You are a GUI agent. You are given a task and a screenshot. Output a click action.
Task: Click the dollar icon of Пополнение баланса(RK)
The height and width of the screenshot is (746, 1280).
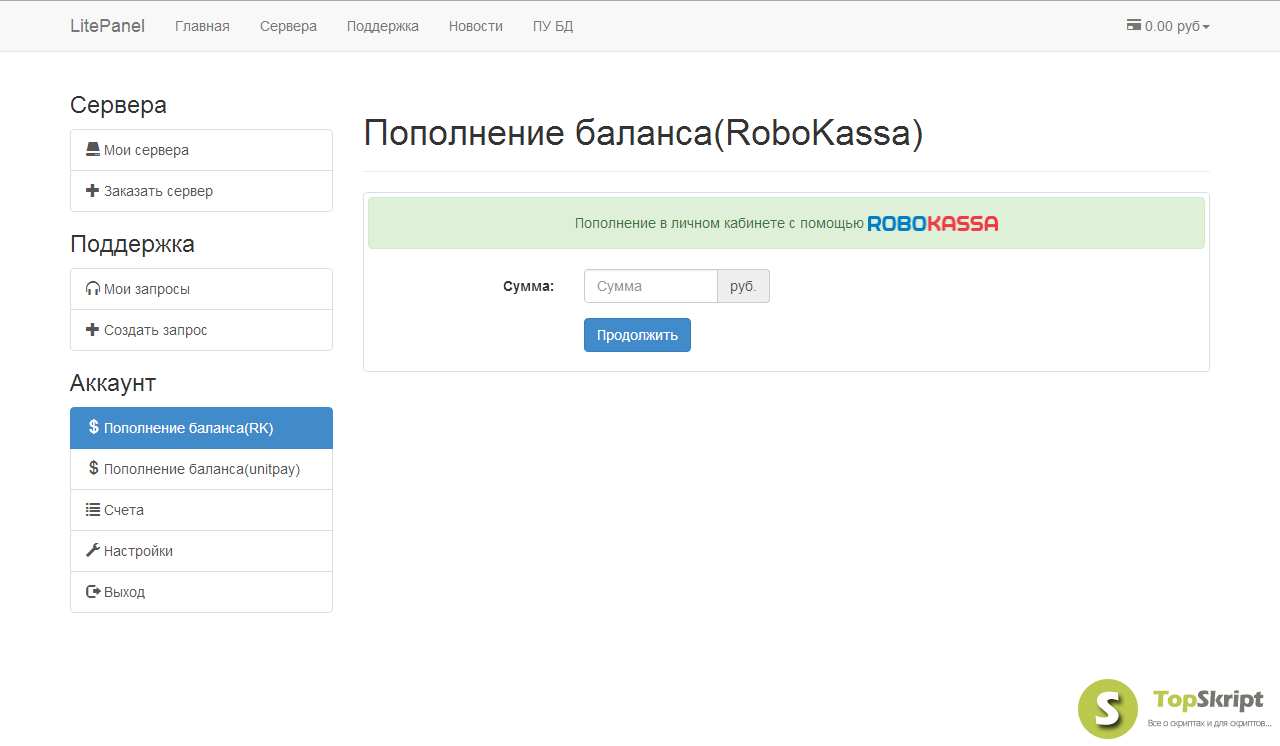94,427
